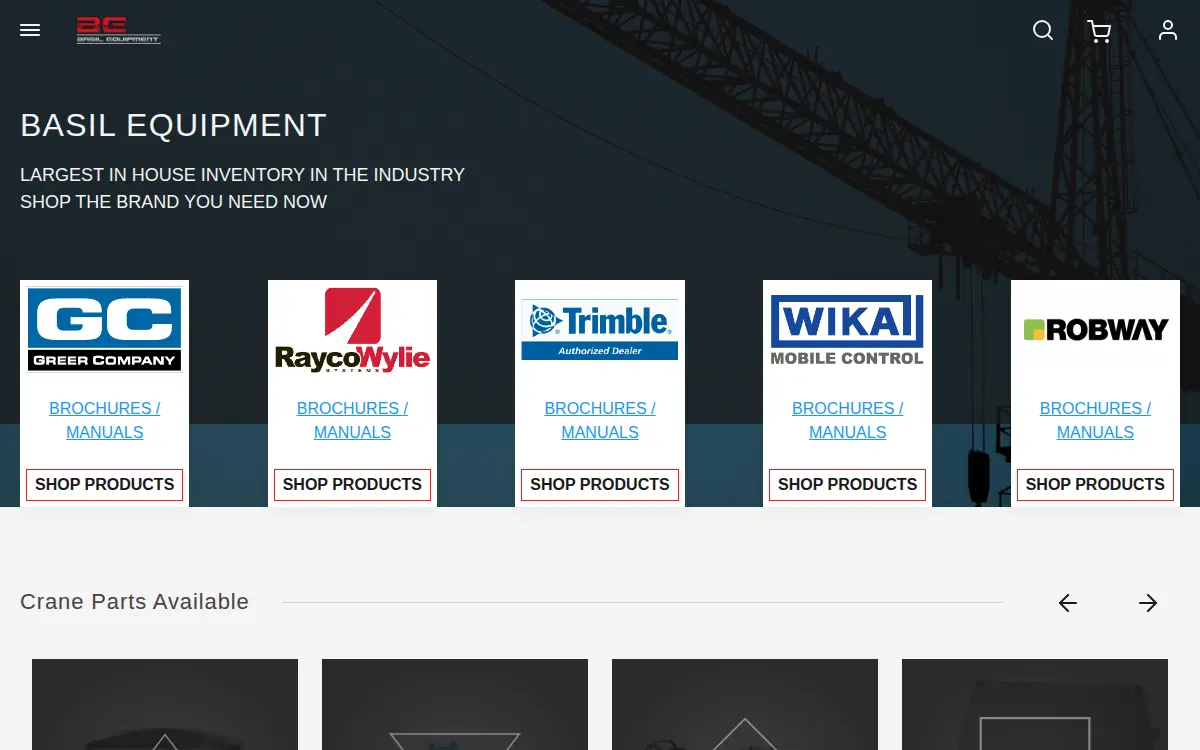Screen dimensions: 1200x750
Task: Click the WIKA Mobile Control logo
Action: tap(847, 329)
